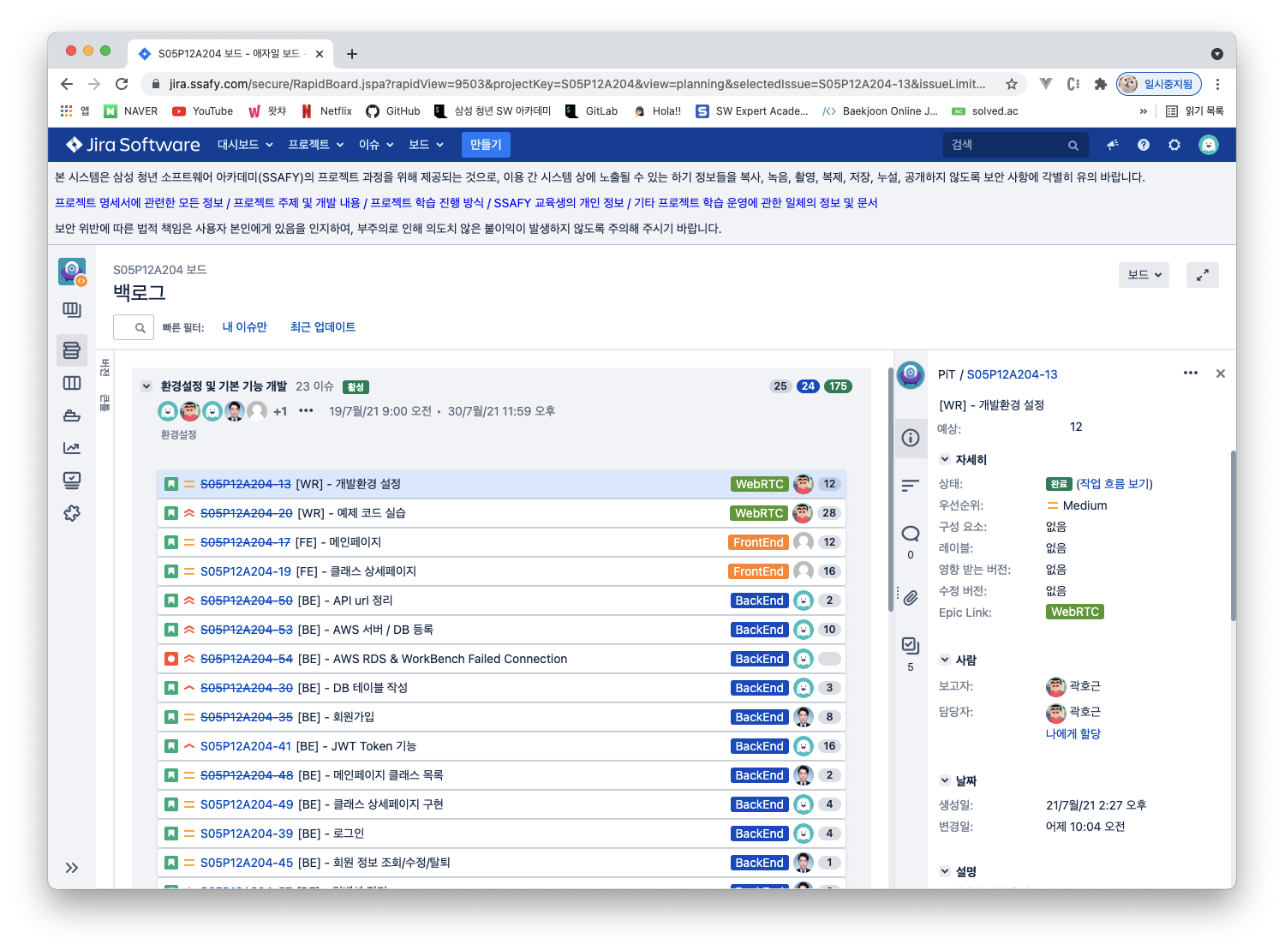Expand the left sidebar with double chevron

point(72,867)
